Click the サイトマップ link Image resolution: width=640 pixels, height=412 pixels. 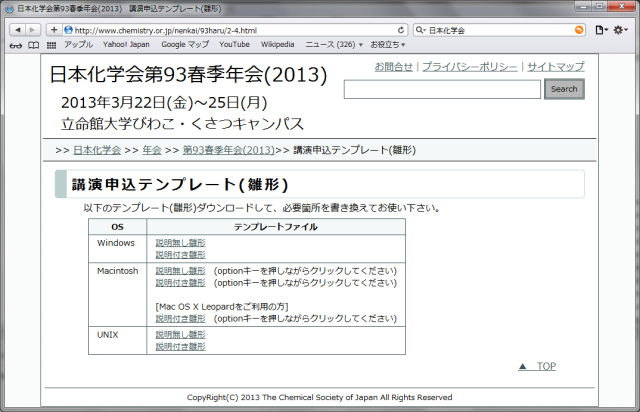pos(555,66)
